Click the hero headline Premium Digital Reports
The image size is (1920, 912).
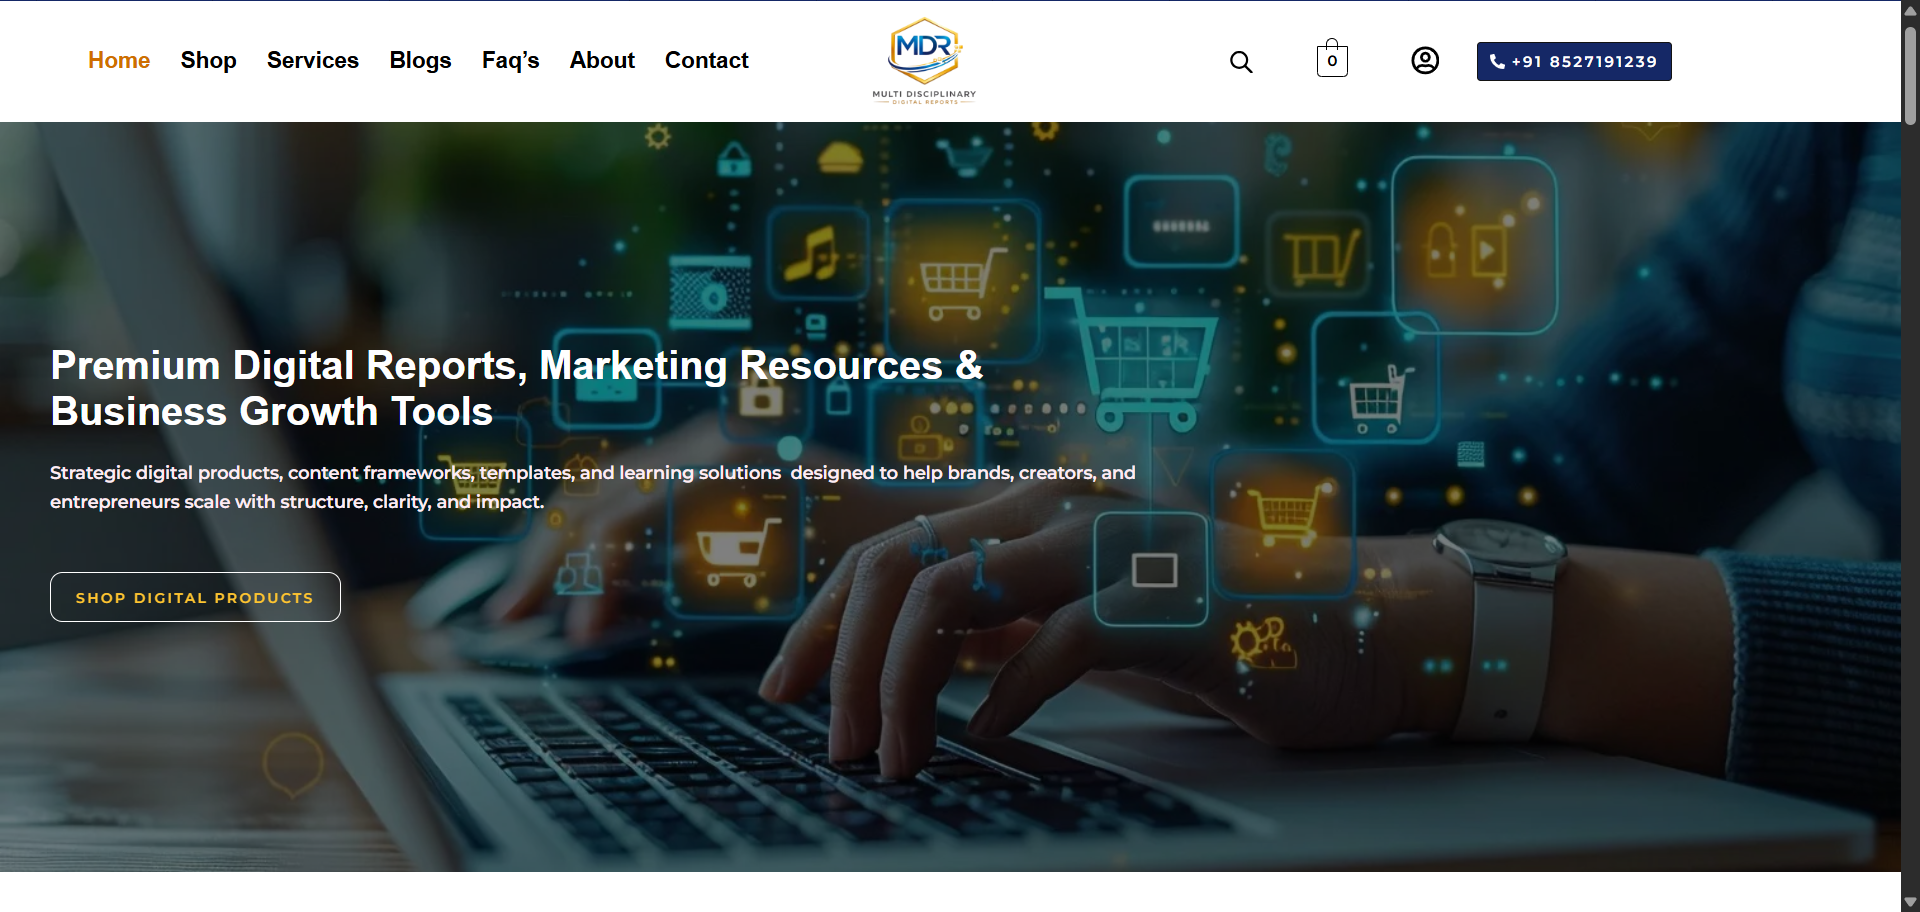point(288,366)
